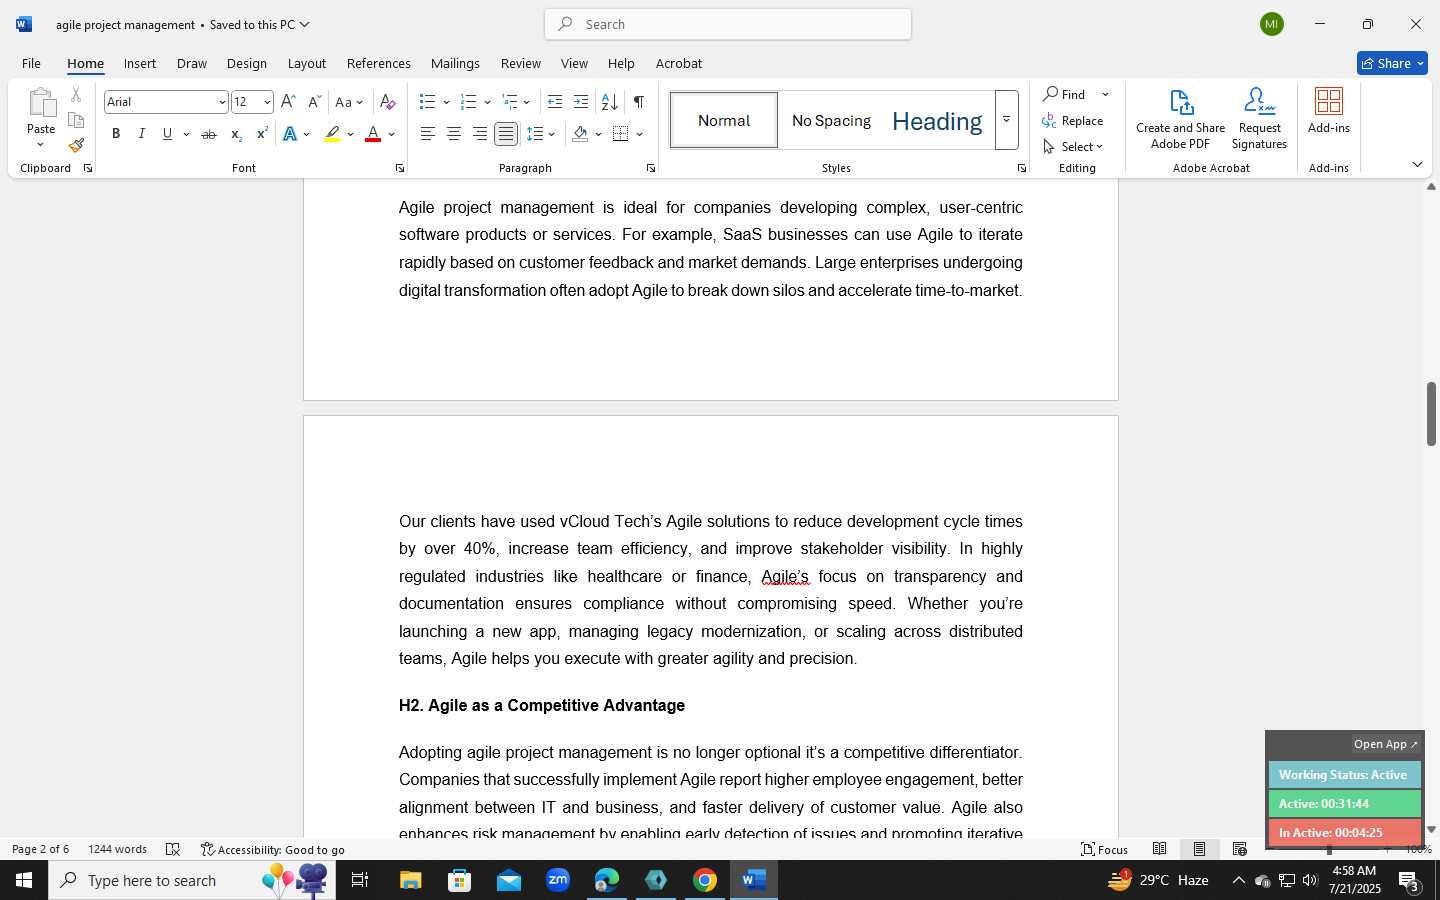The height and width of the screenshot is (900, 1440).
Task: Open Read Mode view in status bar
Action: [1160, 849]
